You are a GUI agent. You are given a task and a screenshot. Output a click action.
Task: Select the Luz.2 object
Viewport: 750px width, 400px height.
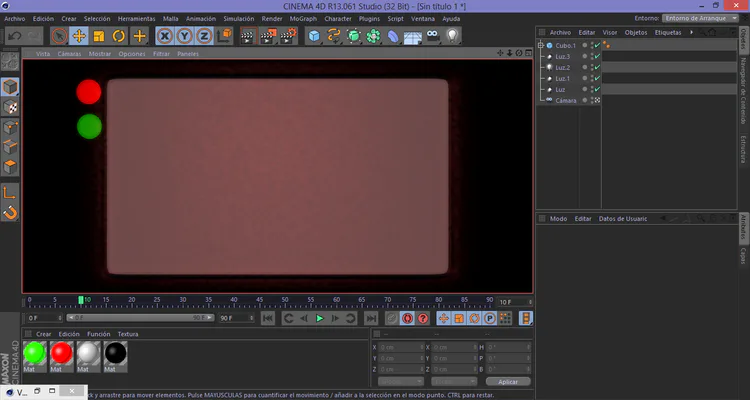[562, 67]
